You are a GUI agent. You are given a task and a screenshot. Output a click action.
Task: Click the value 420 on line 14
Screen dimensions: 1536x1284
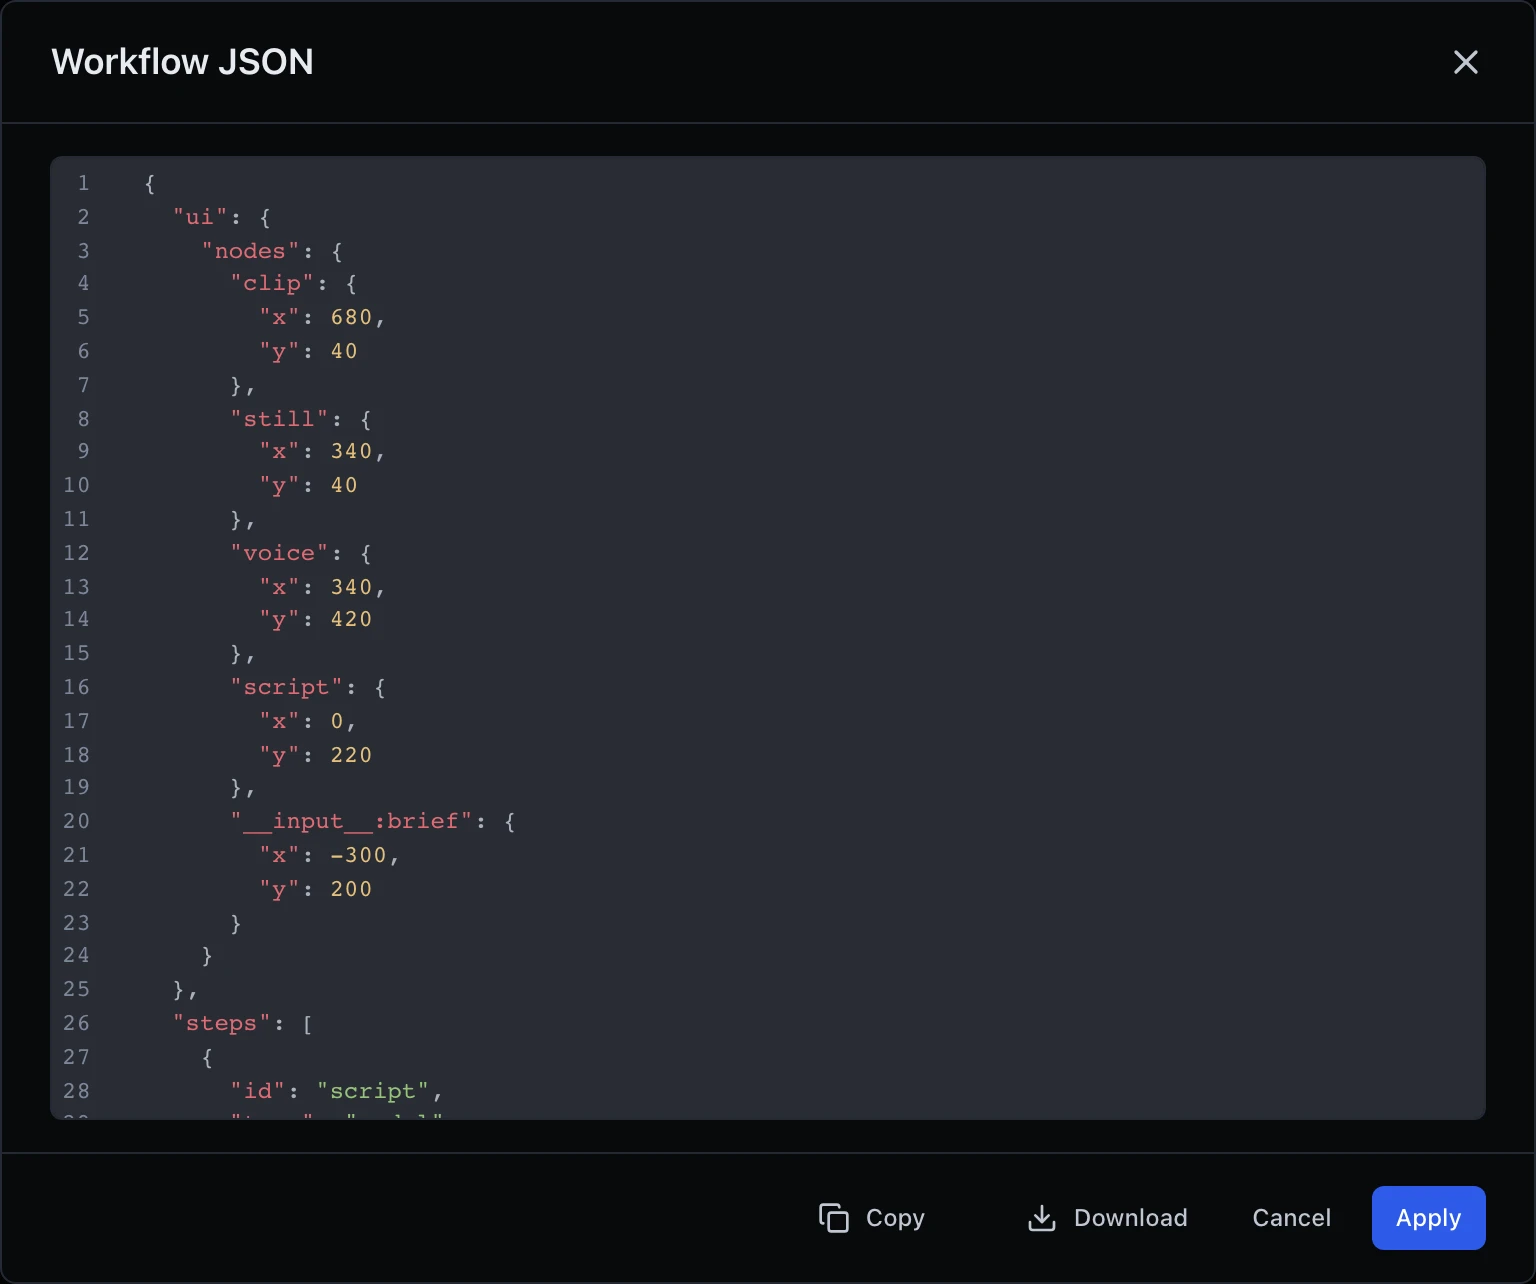pyautogui.click(x=351, y=619)
